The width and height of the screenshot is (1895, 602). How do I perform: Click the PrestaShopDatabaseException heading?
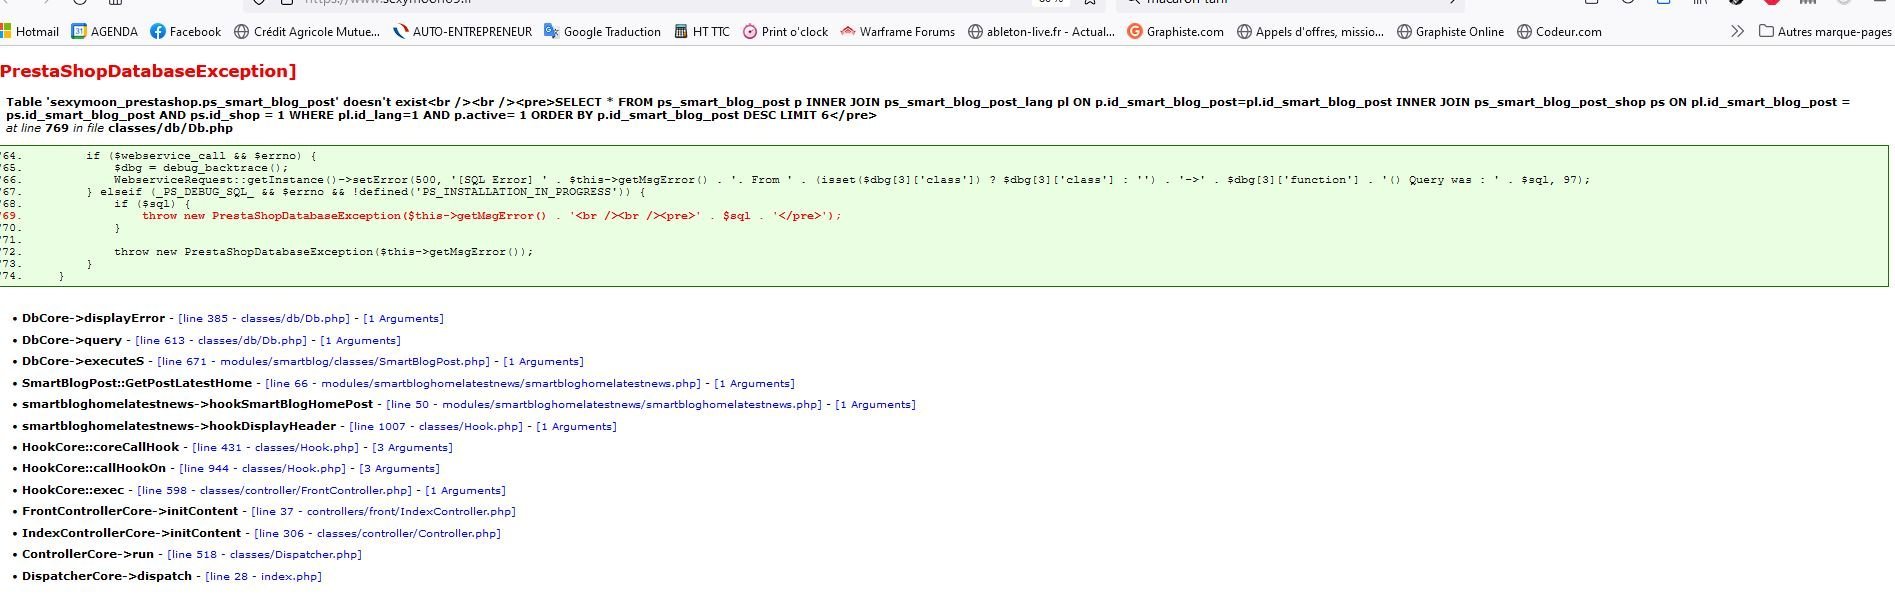[148, 71]
